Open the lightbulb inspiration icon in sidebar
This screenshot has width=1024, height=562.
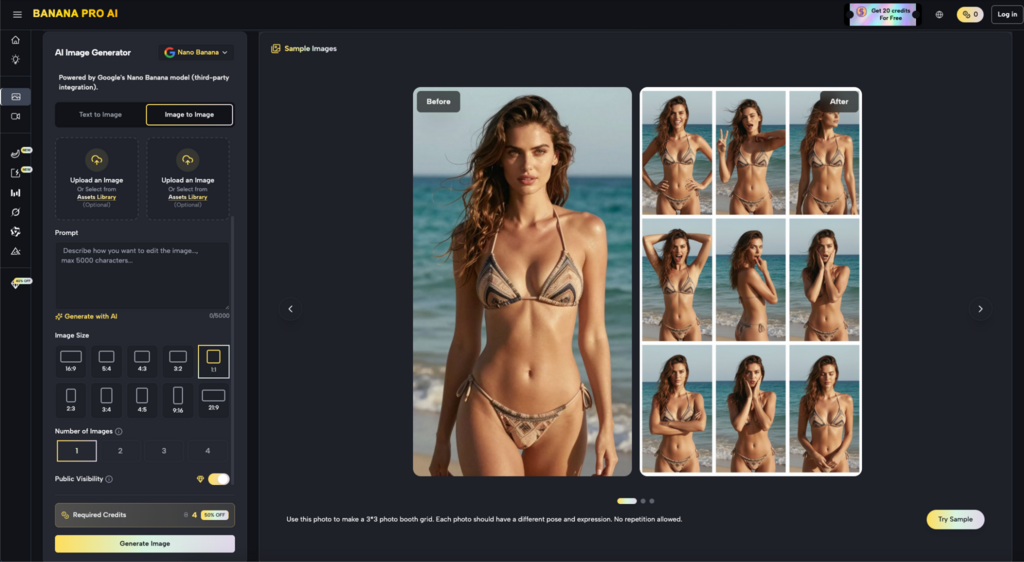point(15,60)
